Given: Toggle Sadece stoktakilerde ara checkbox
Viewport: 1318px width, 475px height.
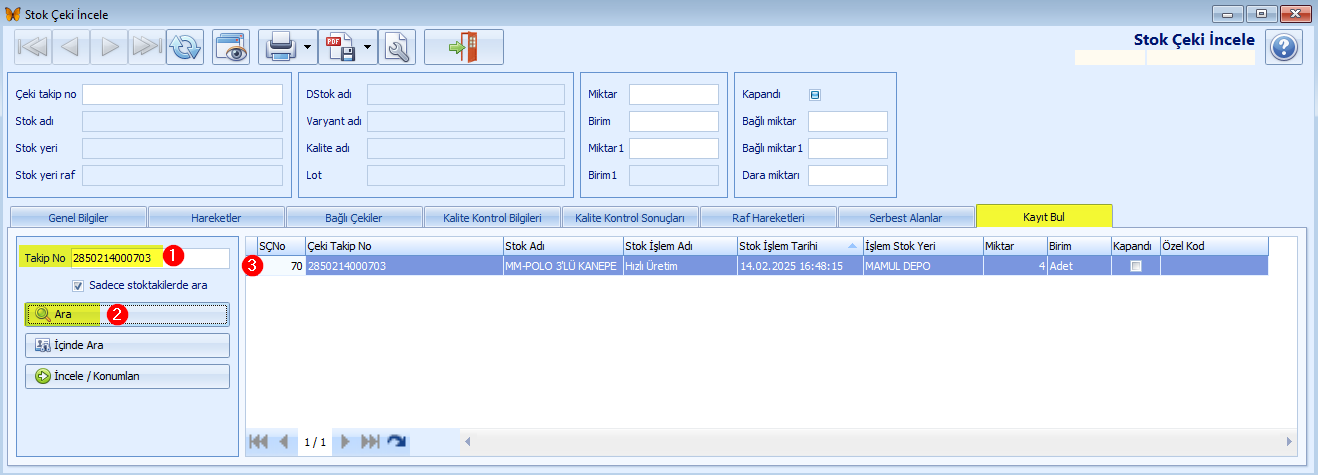Looking at the screenshot, I should pos(78,285).
